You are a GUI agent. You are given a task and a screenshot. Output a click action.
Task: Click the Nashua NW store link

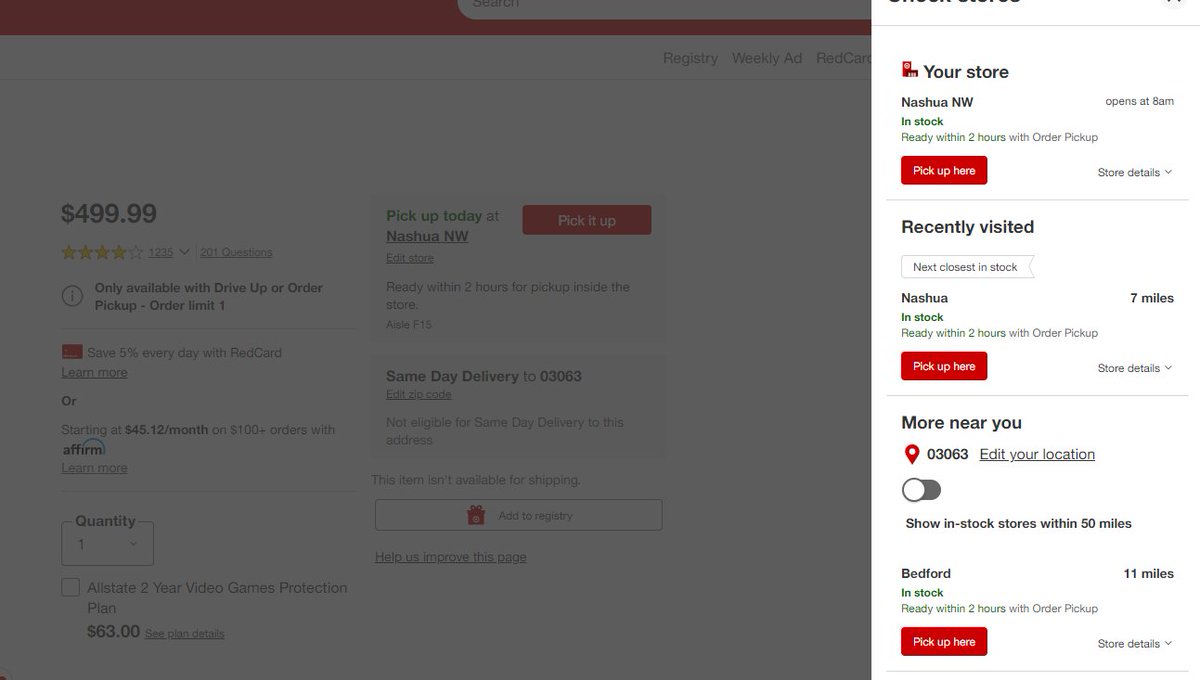427,236
